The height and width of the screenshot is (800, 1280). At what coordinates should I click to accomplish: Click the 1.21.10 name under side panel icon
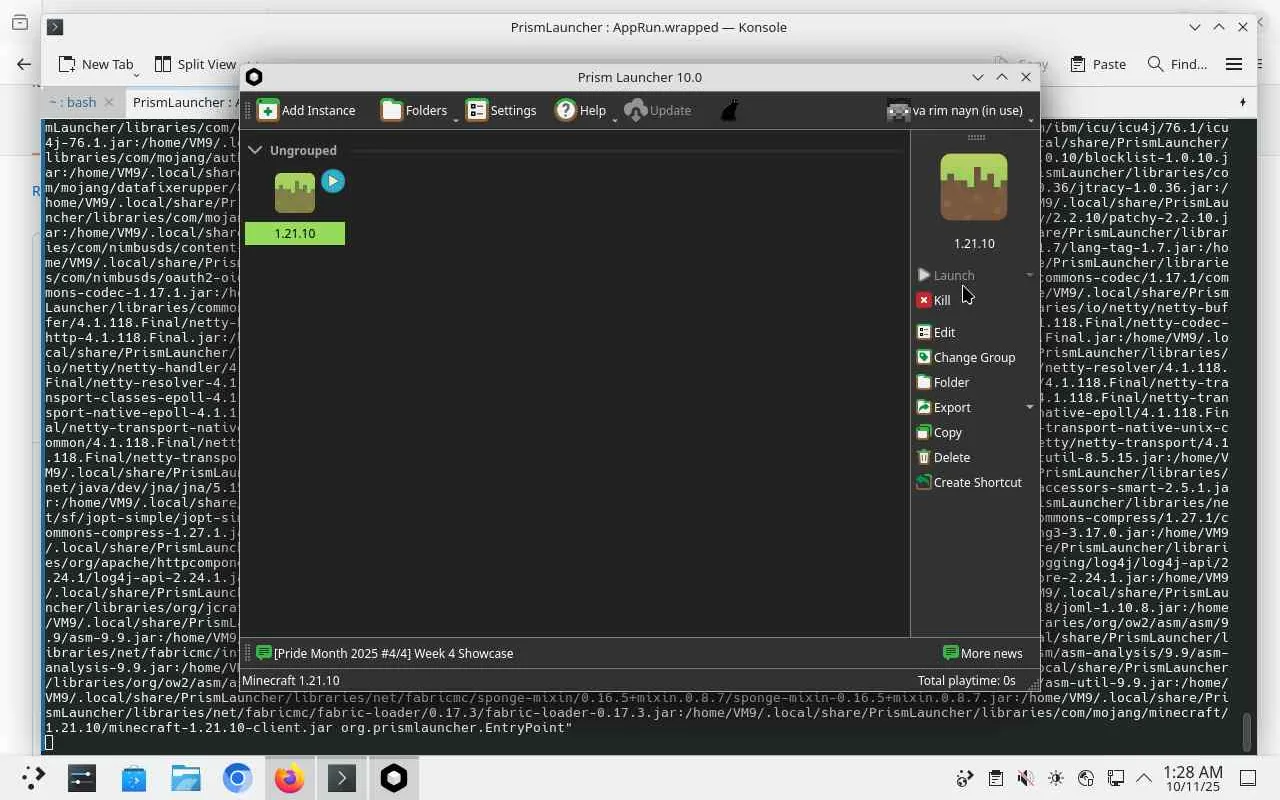974,243
